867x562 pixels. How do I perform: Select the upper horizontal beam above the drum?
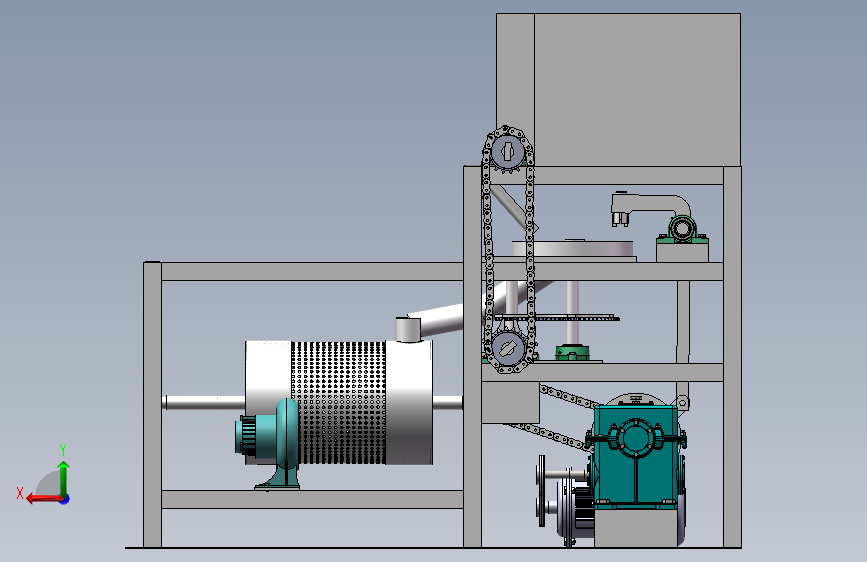point(312,271)
